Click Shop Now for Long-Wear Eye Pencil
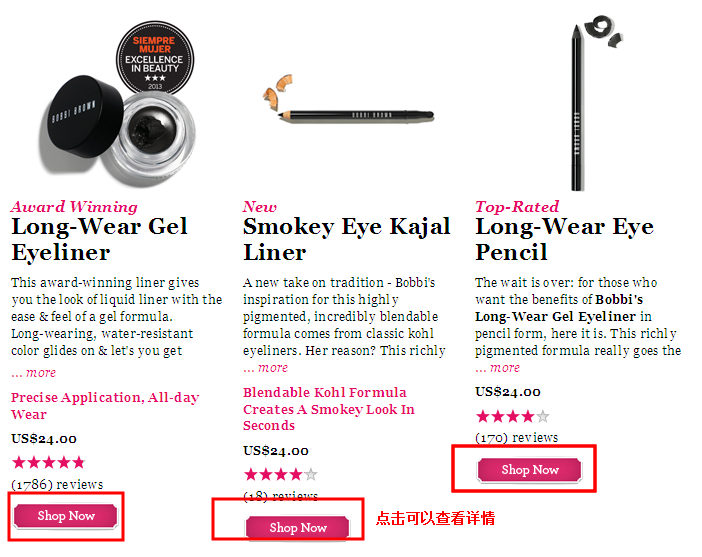This screenshot has height=557, width=702. [530, 470]
